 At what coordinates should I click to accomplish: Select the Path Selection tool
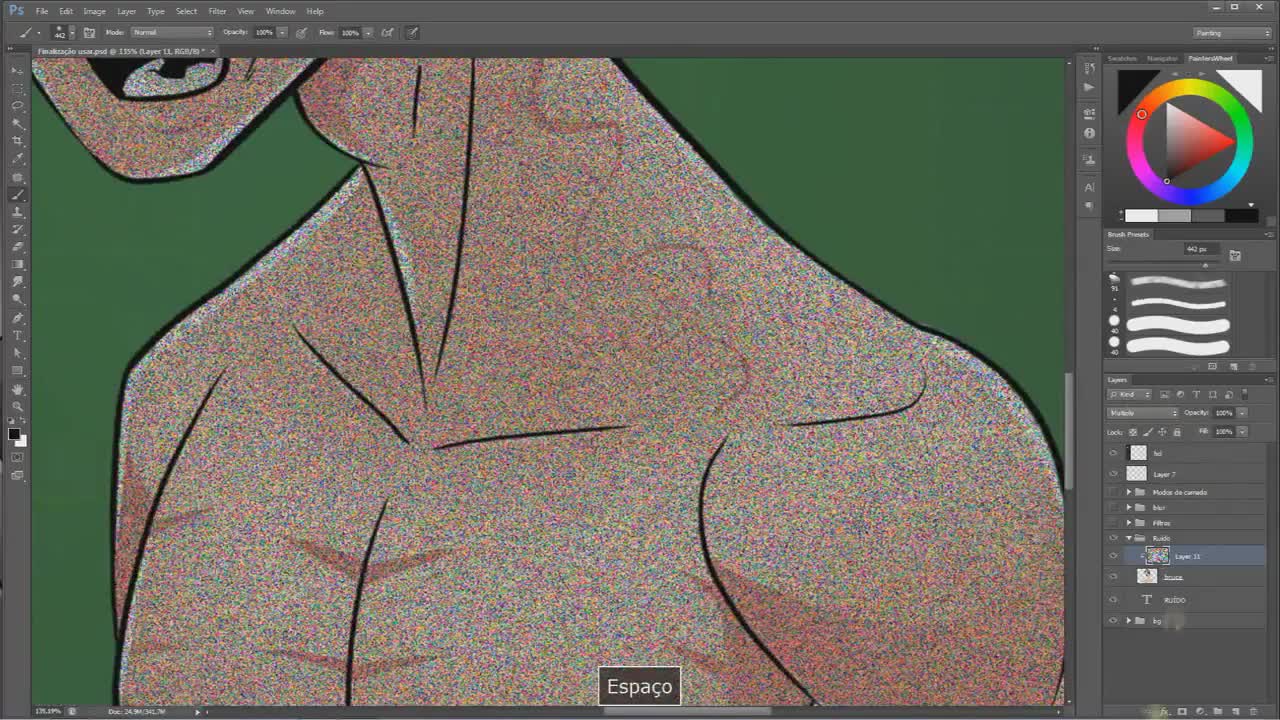pyautogui.click(x=18, y=353)
